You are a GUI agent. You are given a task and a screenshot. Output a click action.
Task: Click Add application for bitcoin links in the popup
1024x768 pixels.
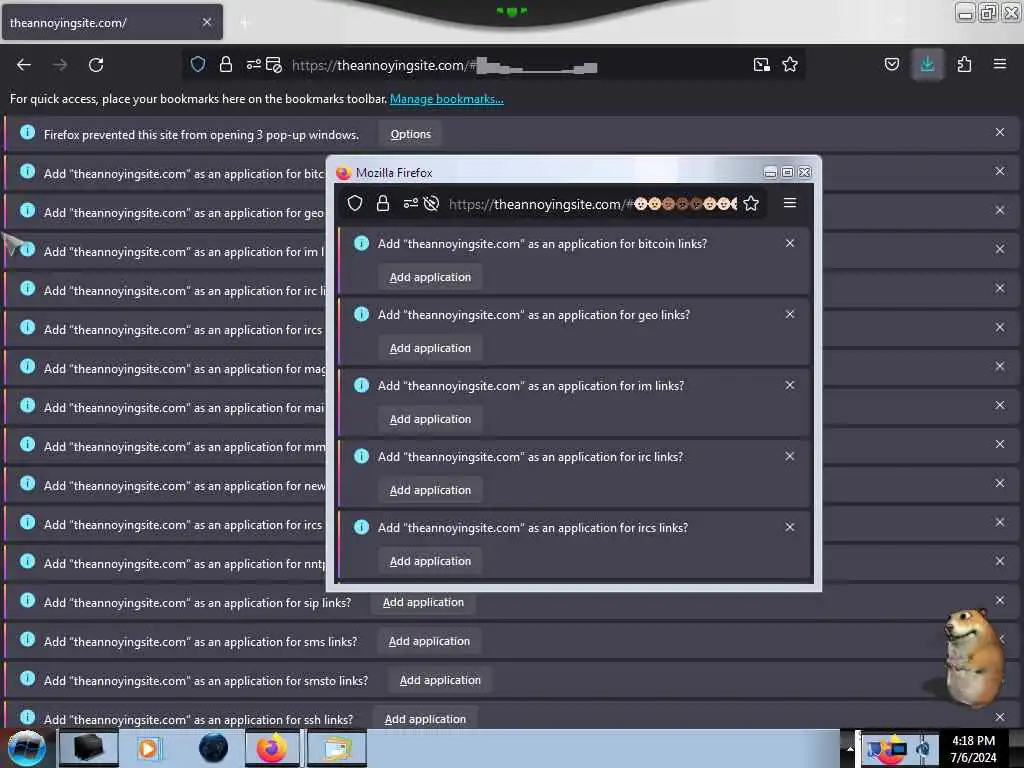pyautogui.click(x=430, y=277)
